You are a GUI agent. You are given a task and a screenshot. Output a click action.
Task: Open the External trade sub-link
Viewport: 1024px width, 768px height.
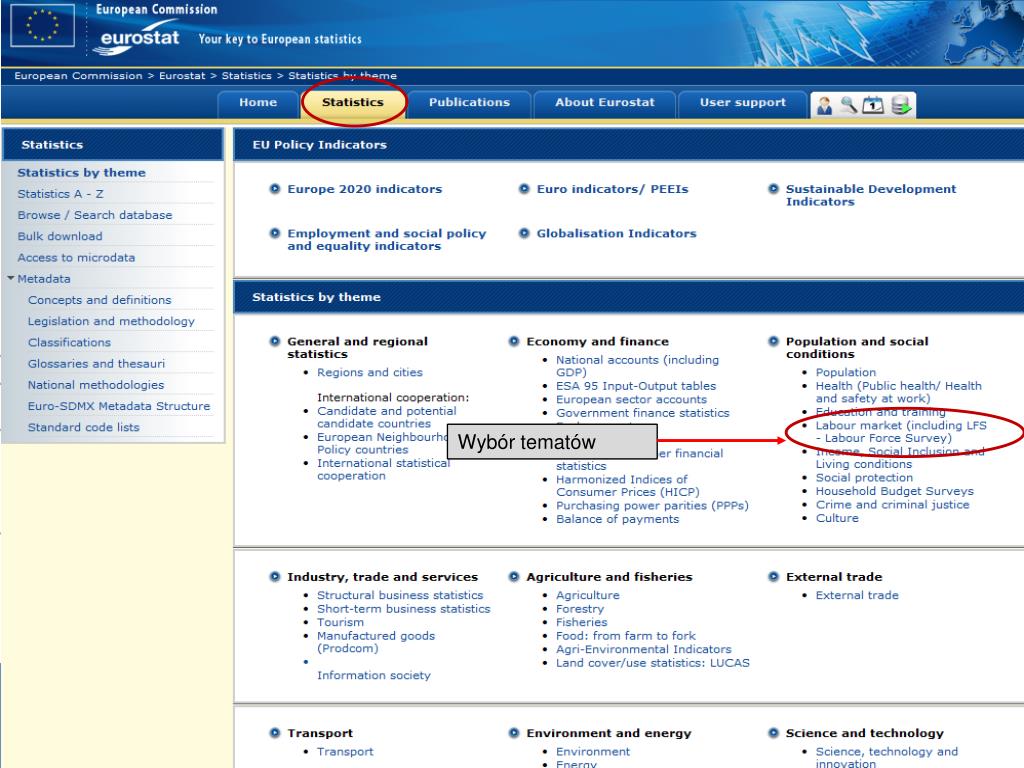point(857,595)
